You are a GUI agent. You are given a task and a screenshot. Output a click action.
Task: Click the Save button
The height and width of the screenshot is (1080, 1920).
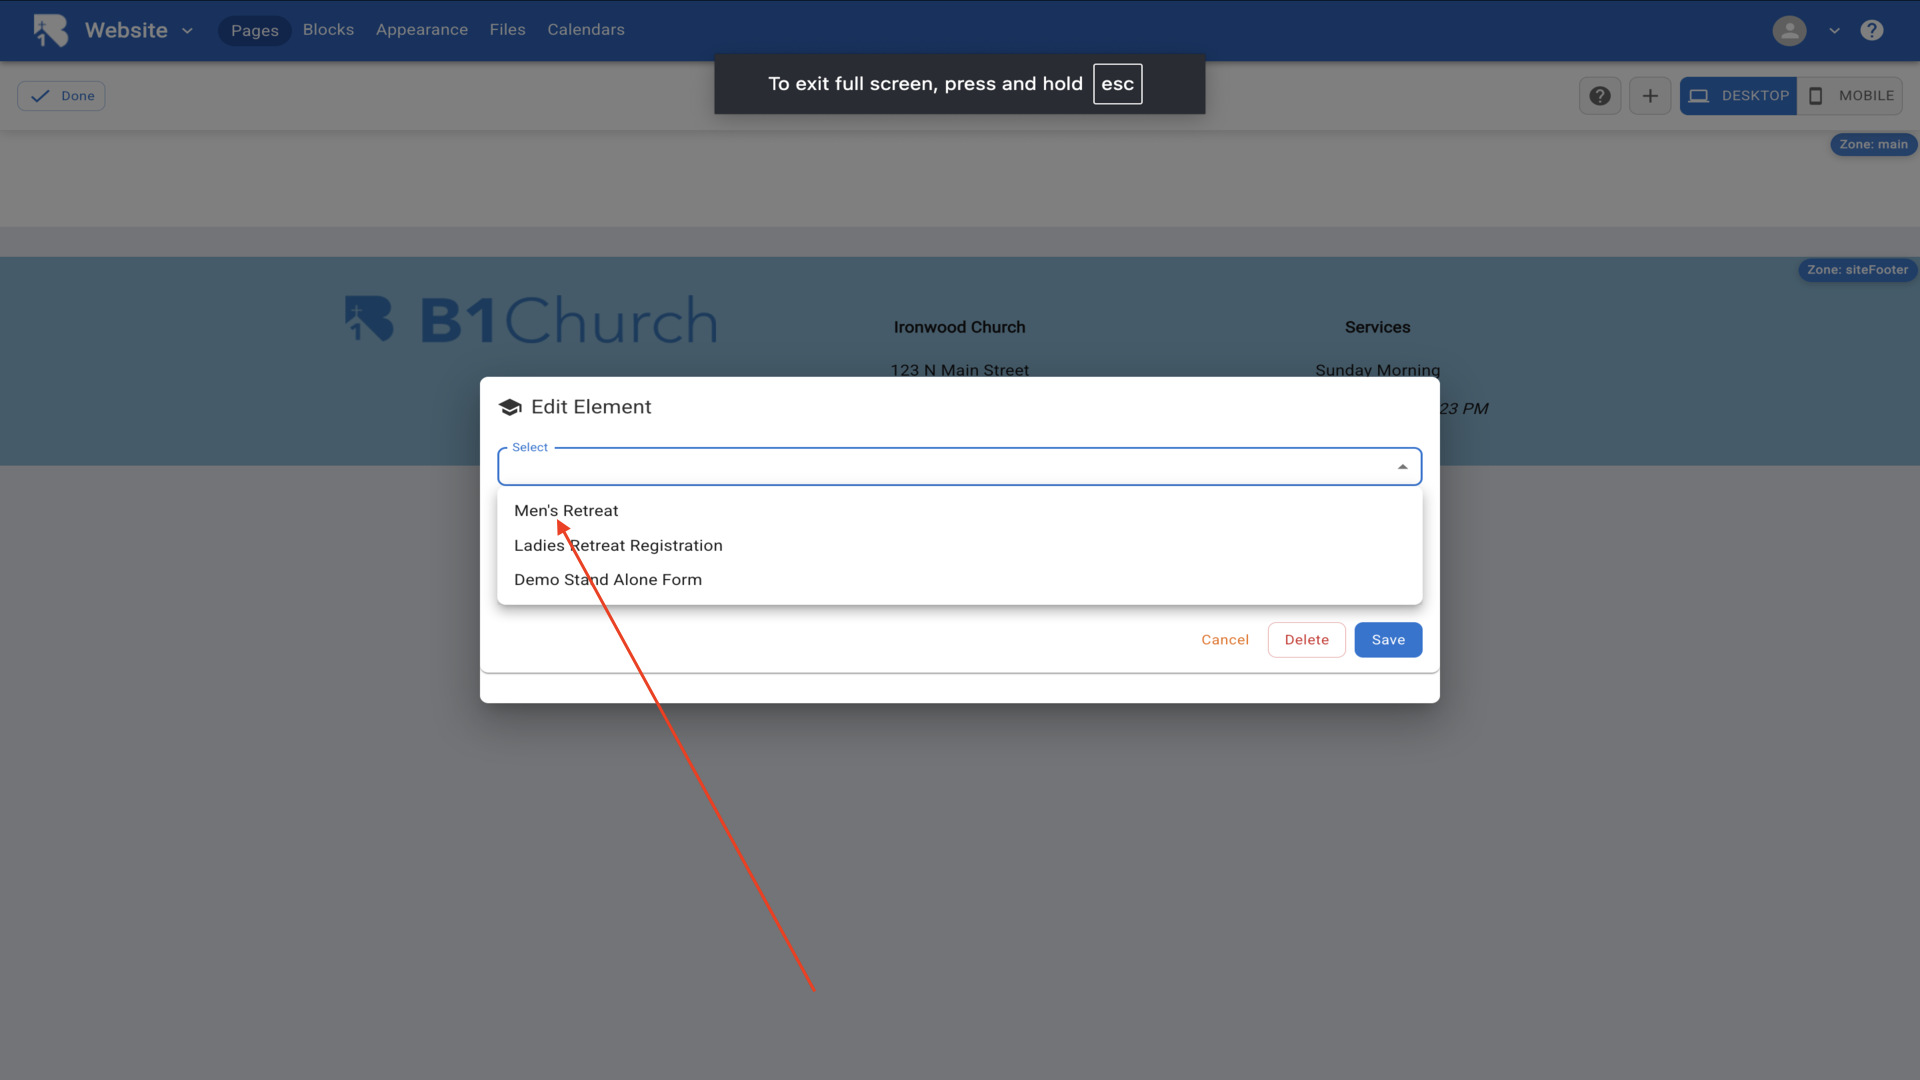(1387, 640)
